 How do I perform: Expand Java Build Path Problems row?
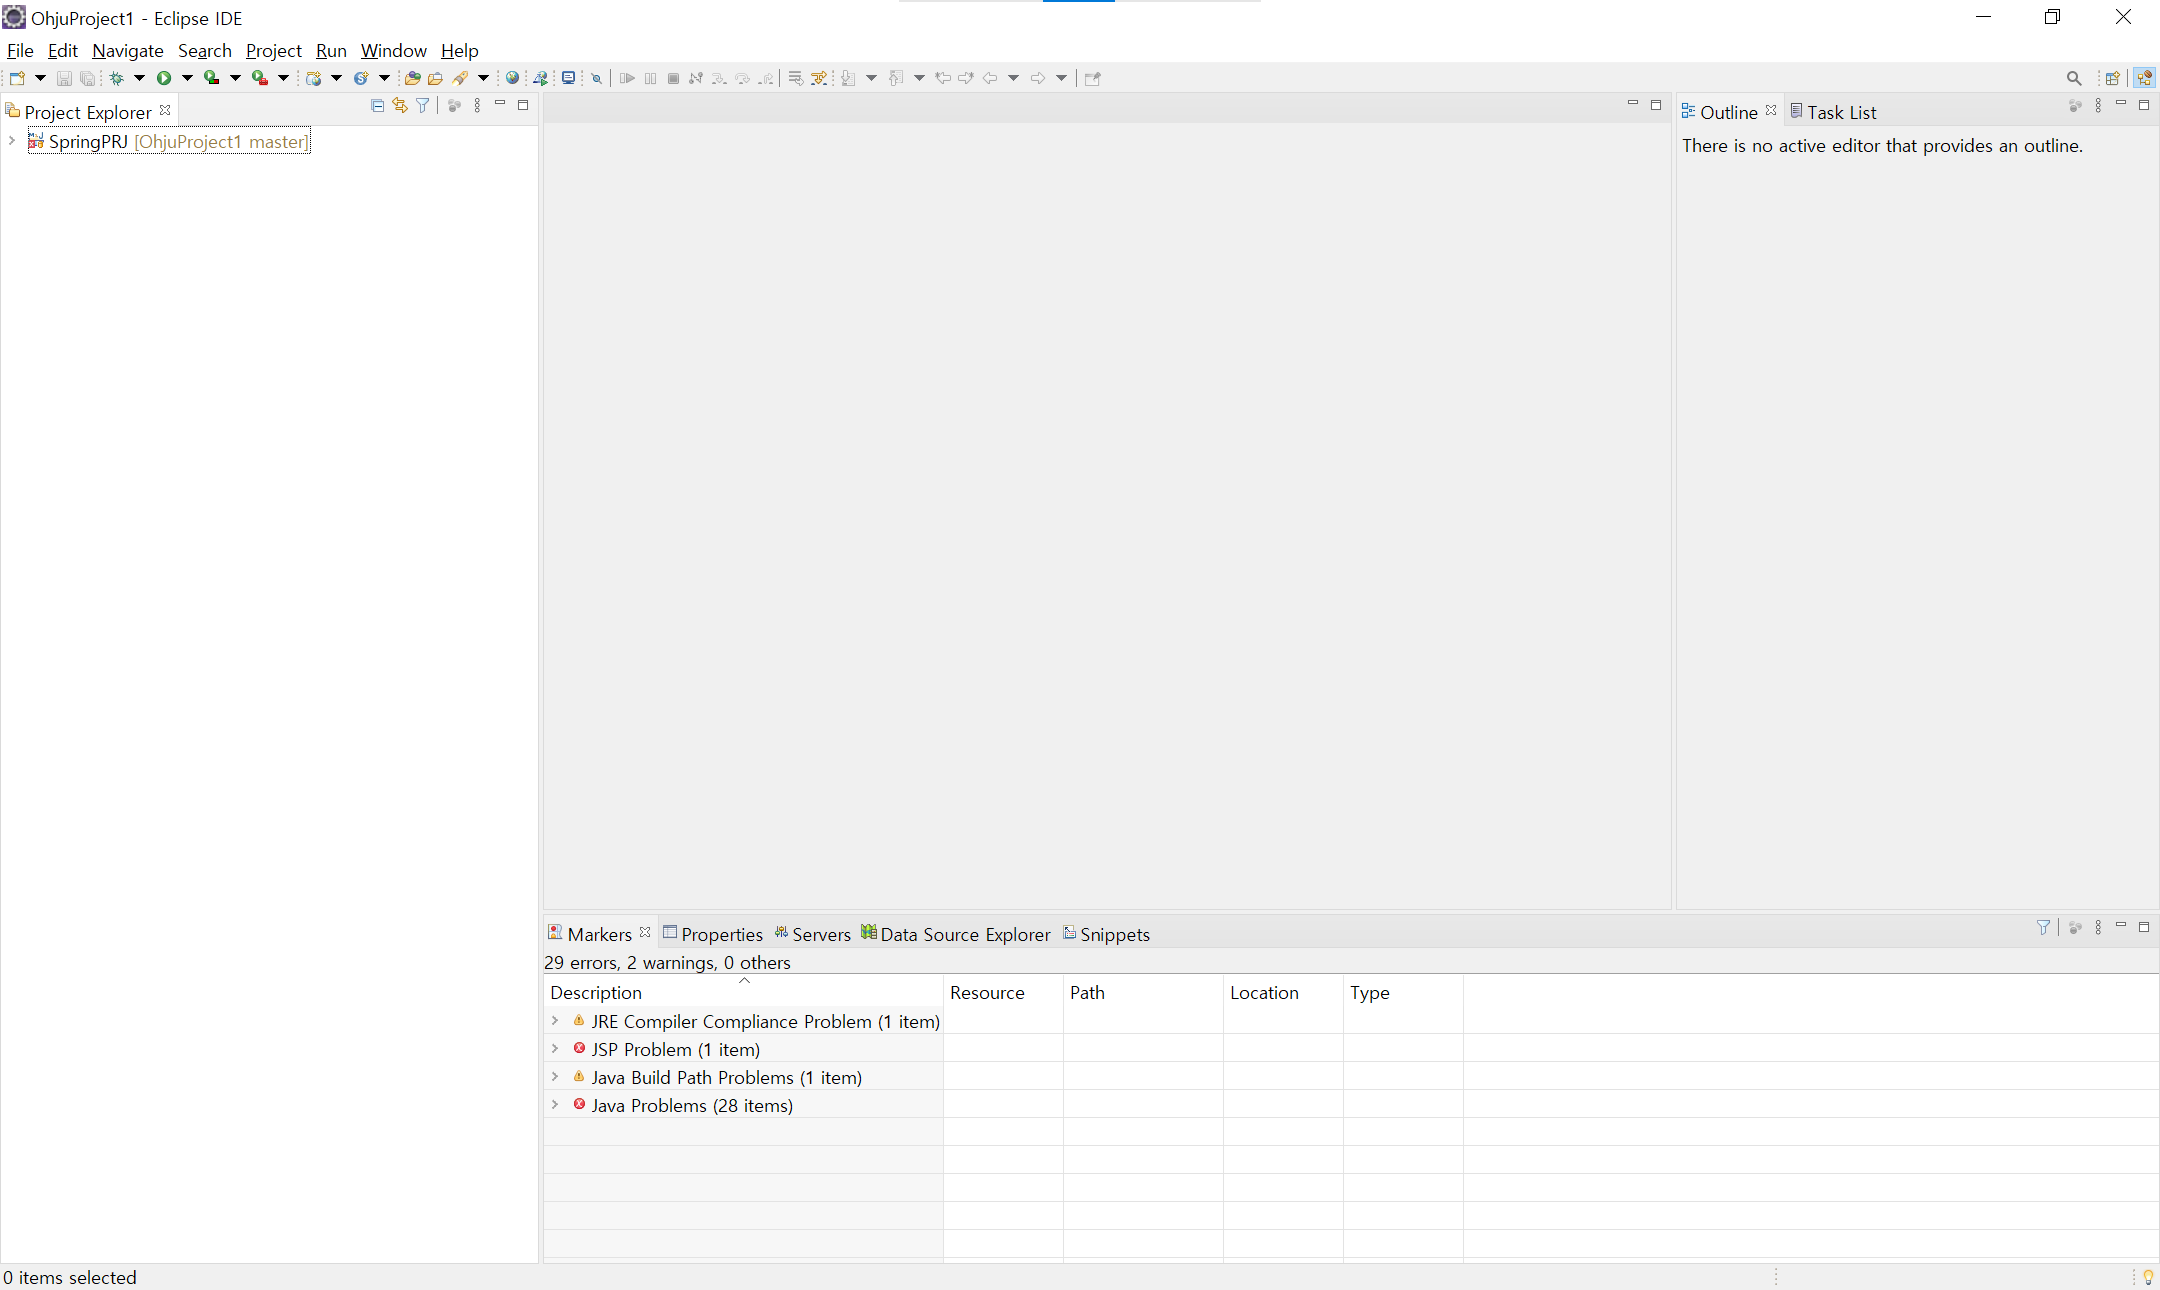(555, 1077)
